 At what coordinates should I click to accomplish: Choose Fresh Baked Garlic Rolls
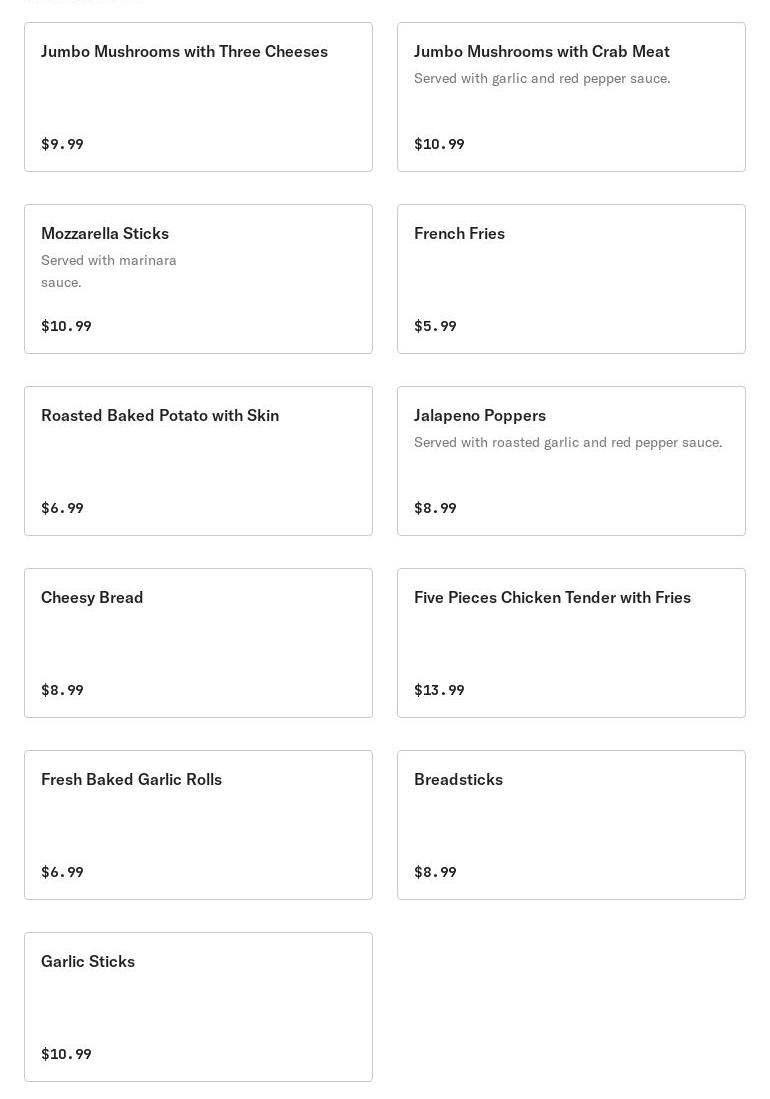tap(198, 825)
